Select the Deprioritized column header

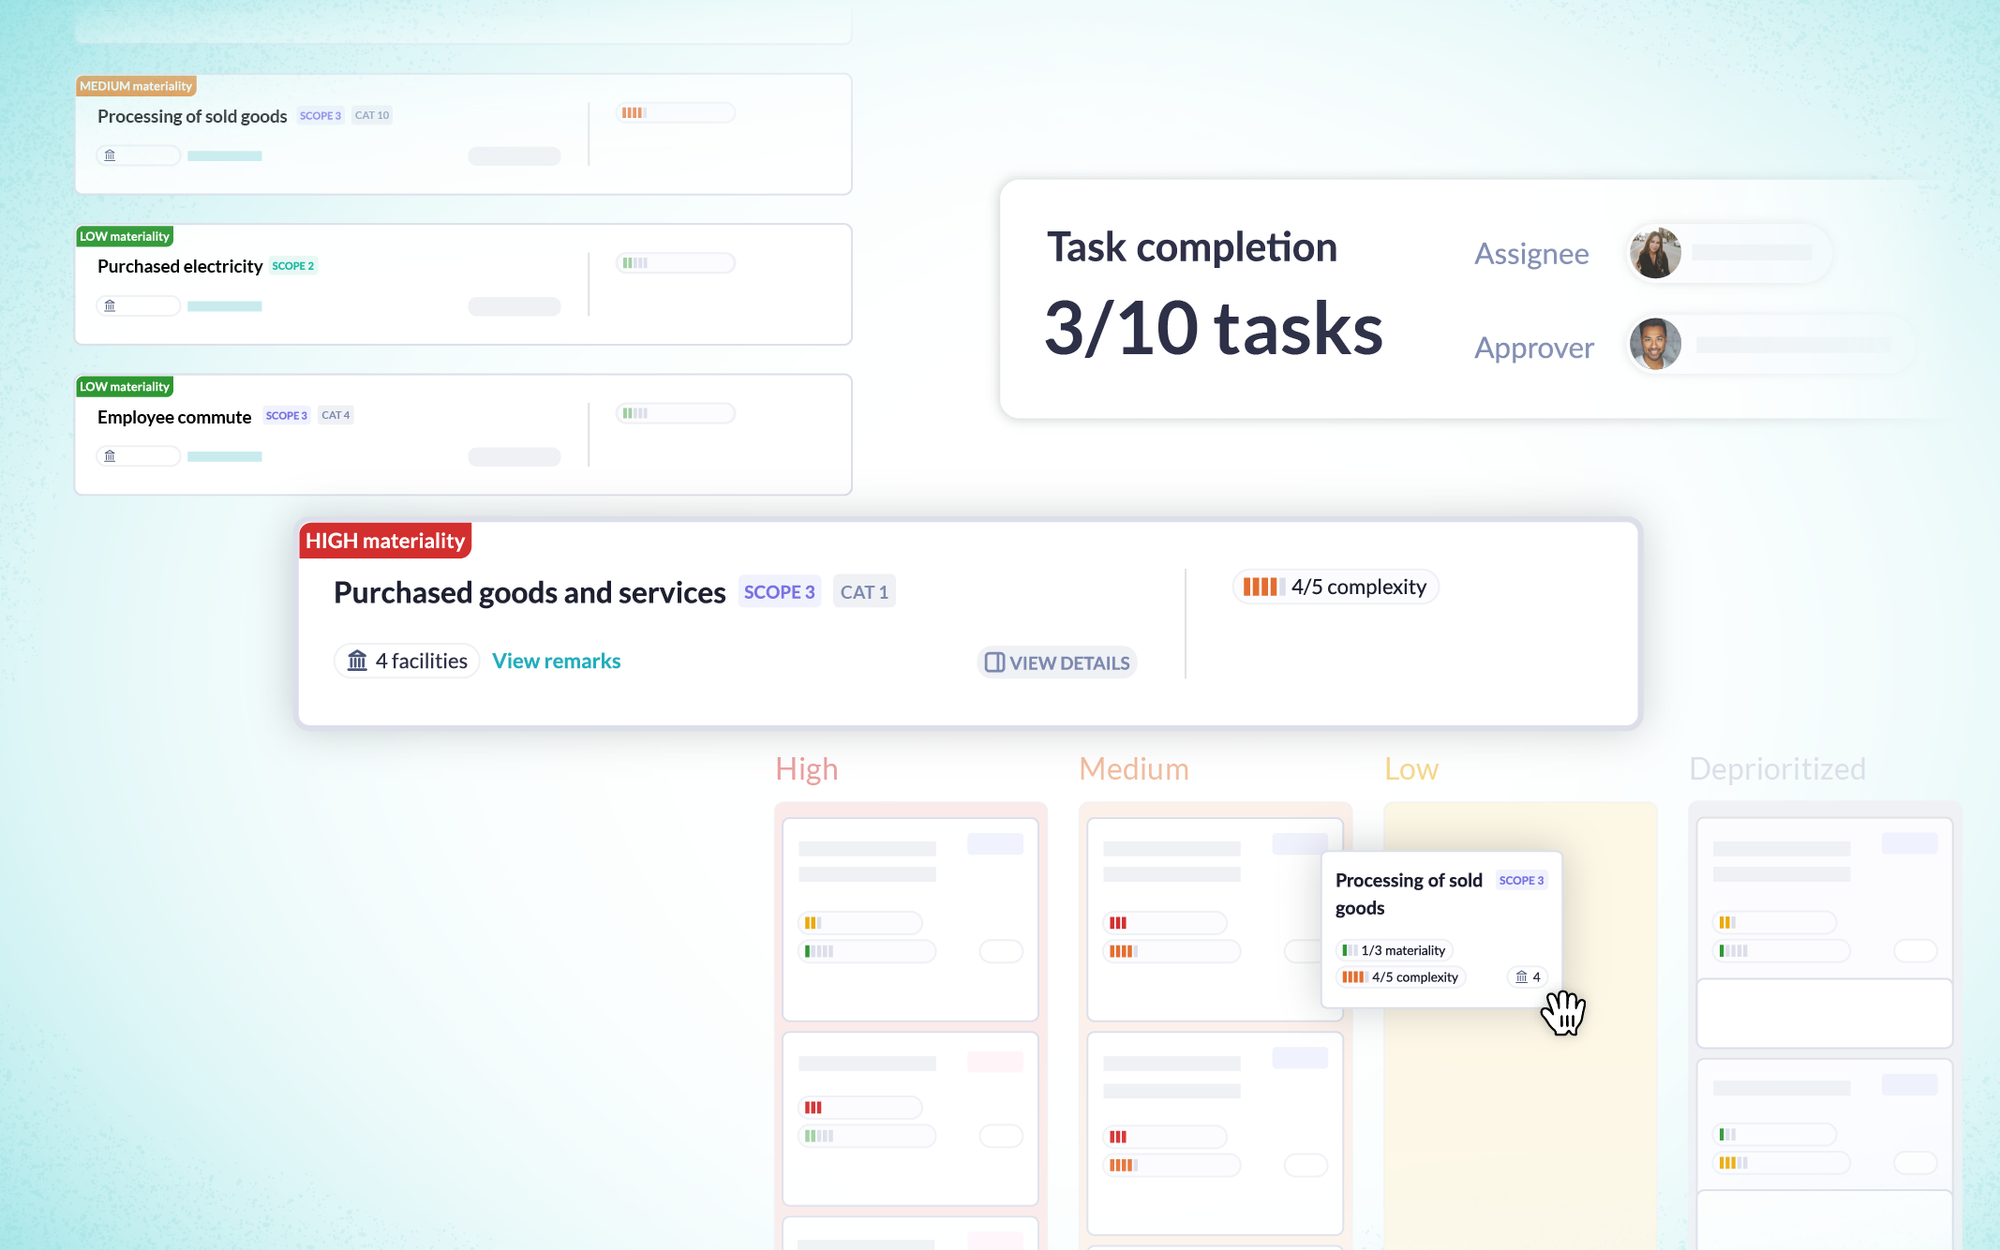tap(1777, 769)
